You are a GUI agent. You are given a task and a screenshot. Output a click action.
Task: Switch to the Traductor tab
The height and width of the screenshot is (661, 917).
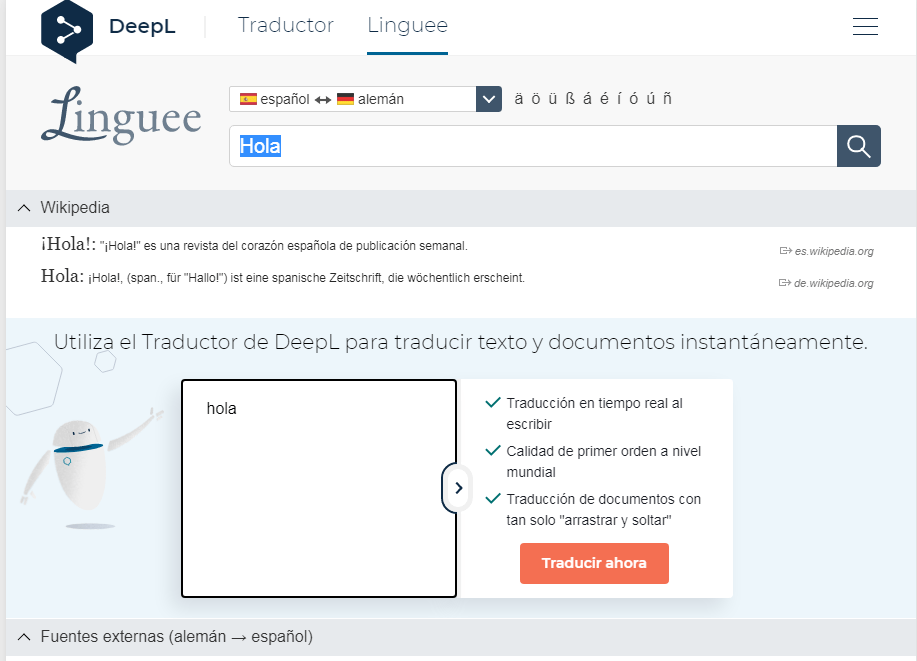click(285, 26)
